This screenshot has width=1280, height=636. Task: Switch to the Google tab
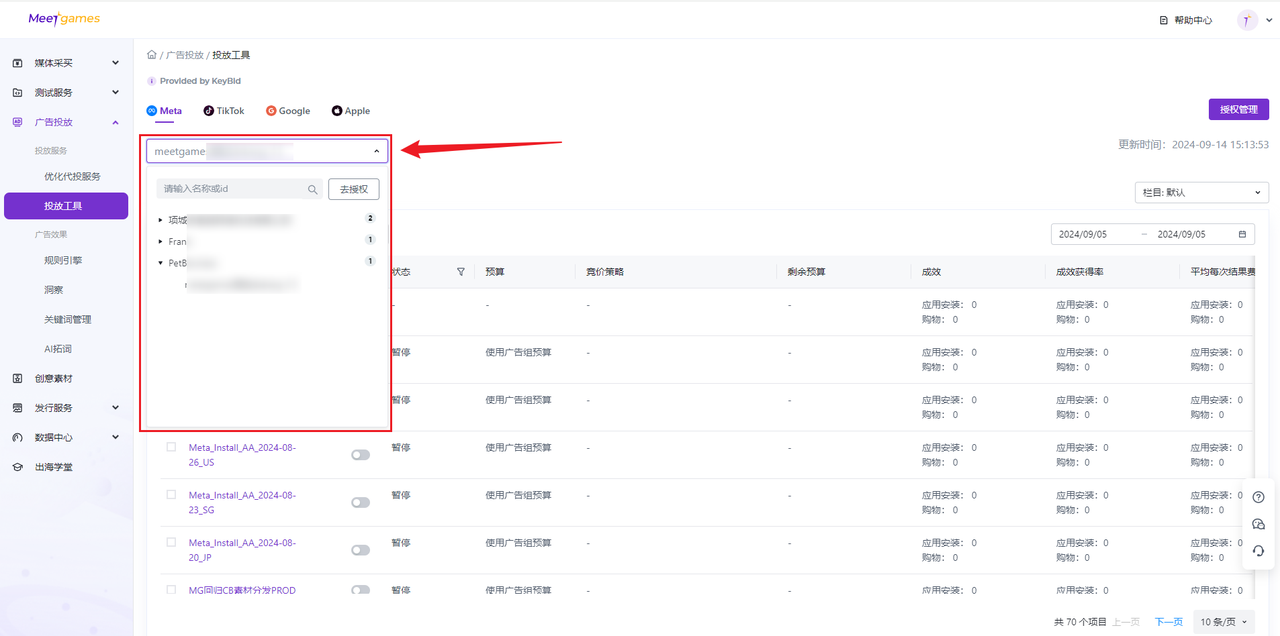(x=288, y=111)
